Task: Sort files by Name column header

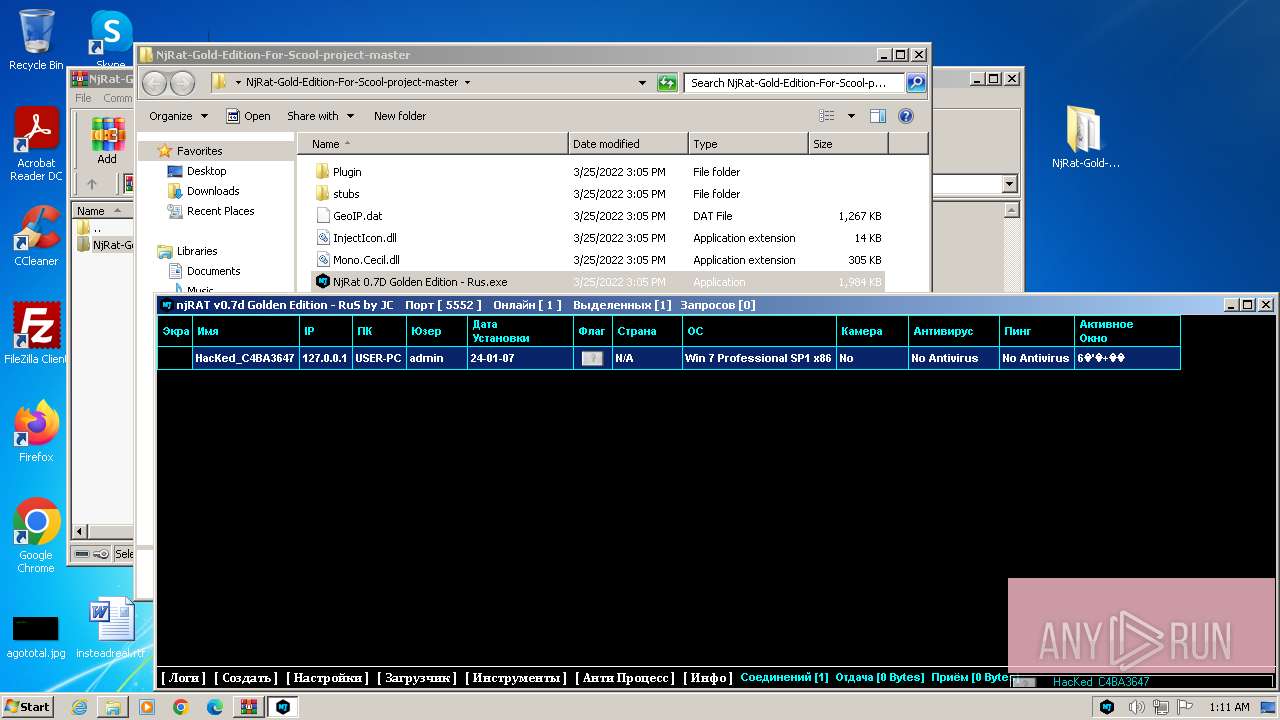Action: [432, 144]
